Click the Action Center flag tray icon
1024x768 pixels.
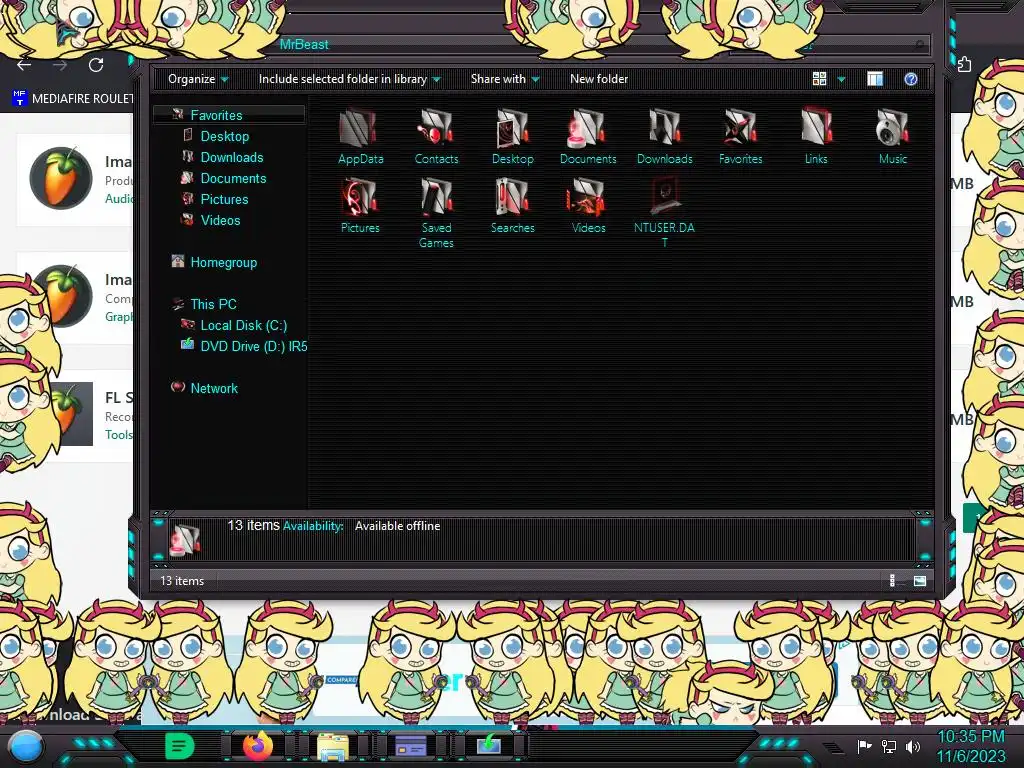click(865, 746)
